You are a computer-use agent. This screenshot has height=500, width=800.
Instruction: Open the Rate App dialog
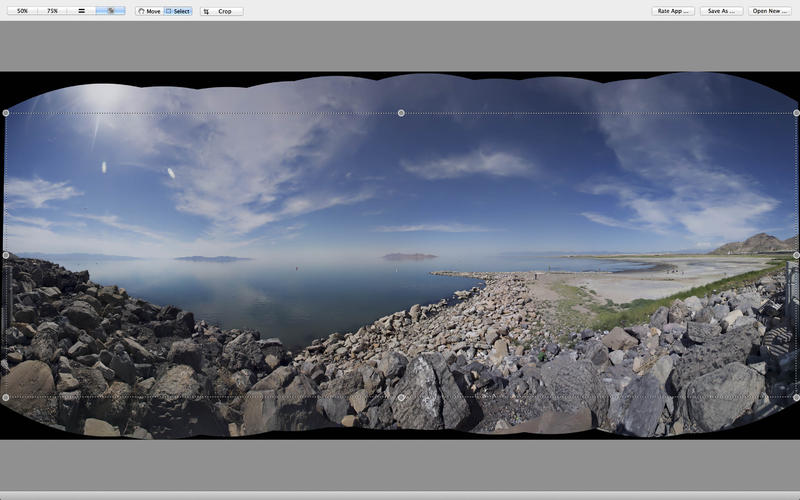pyautogui.click(x=674, y=11)
